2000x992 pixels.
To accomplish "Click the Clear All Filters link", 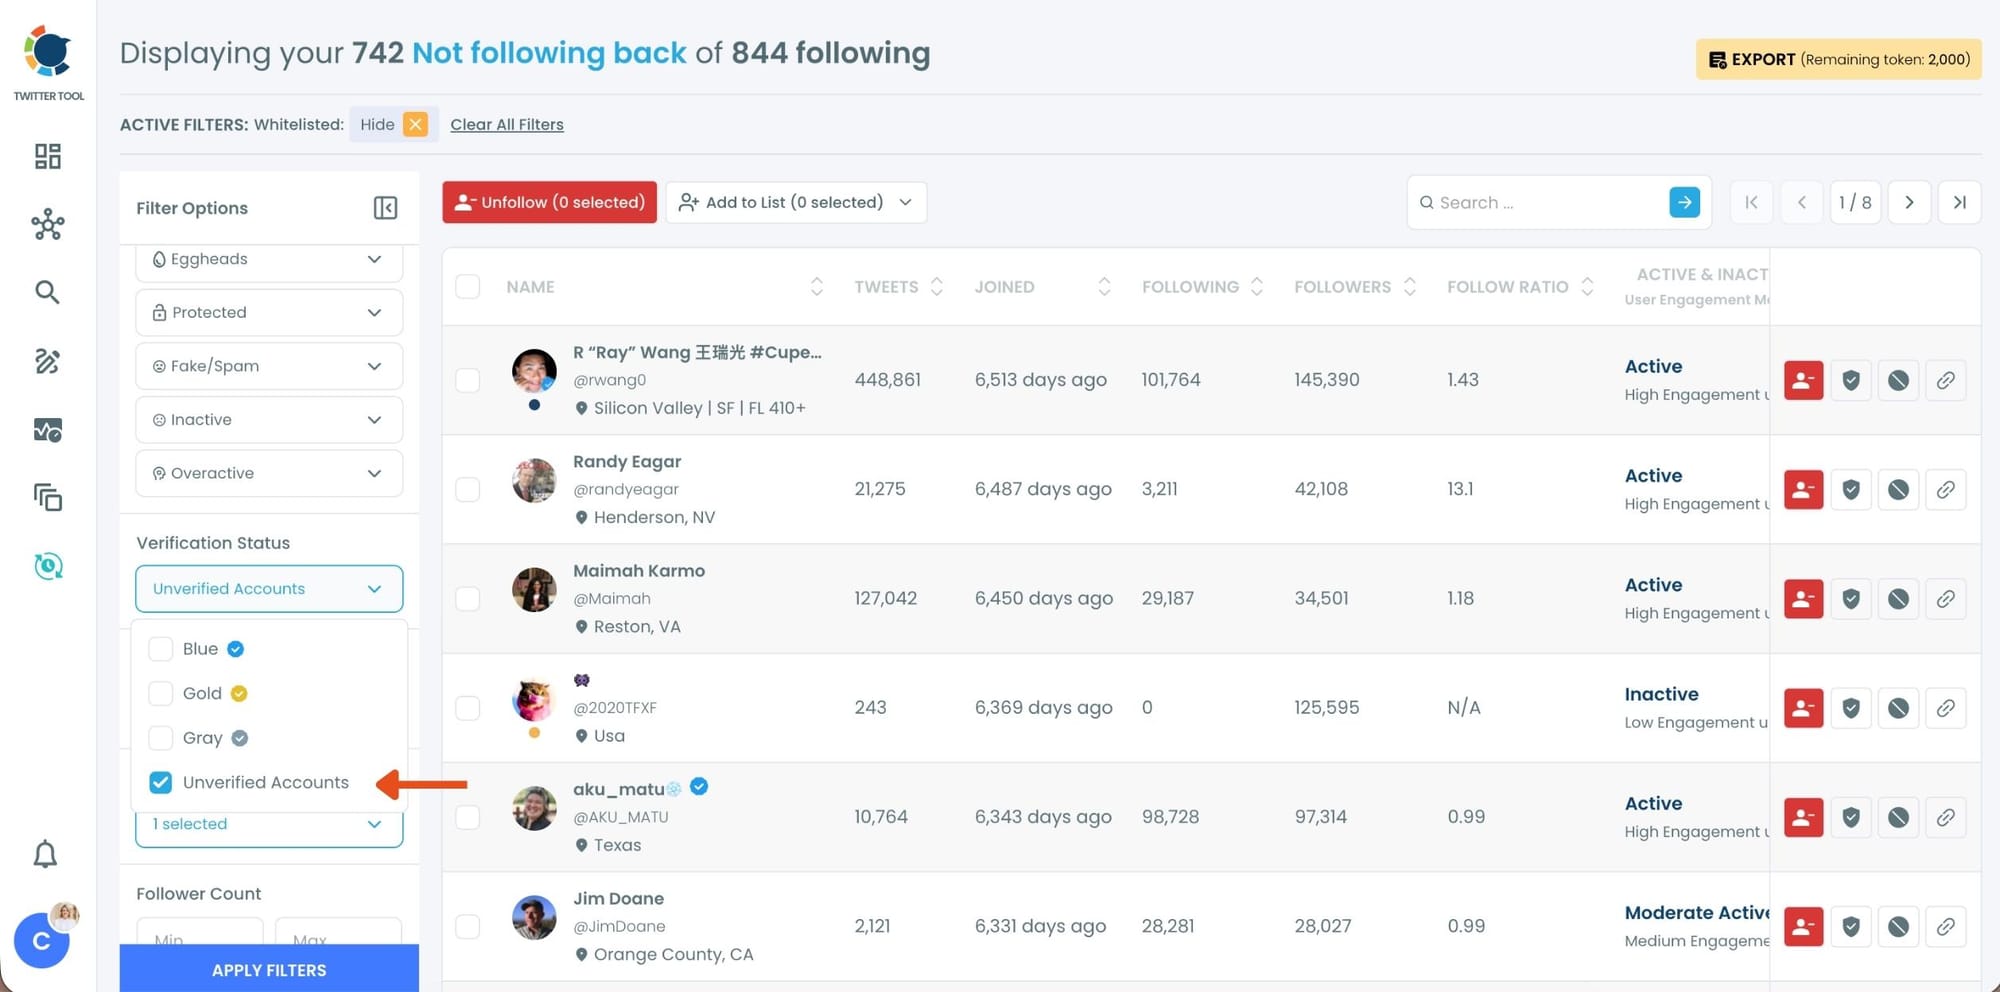I will point(507,124).
